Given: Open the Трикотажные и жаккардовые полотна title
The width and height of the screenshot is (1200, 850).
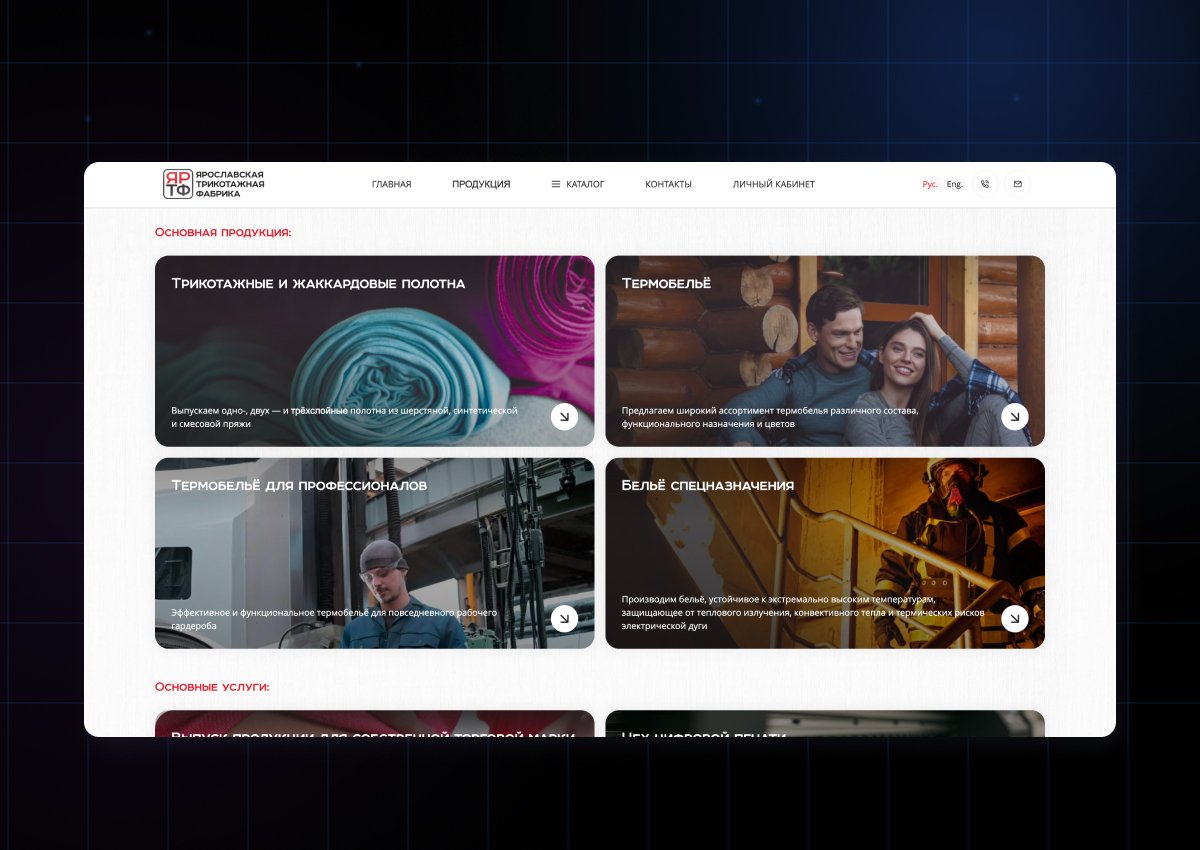Looking at the screenshot, I should click(x=318, y=283).
